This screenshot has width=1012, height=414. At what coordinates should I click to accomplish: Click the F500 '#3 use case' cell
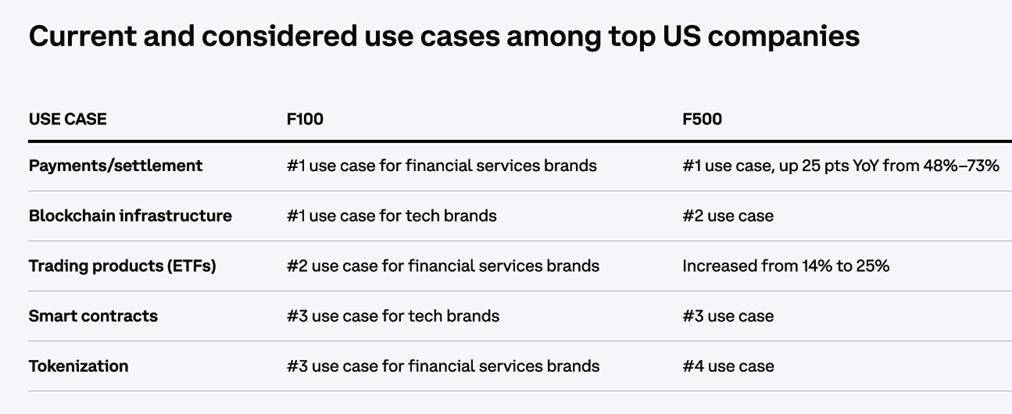(728, 316)
